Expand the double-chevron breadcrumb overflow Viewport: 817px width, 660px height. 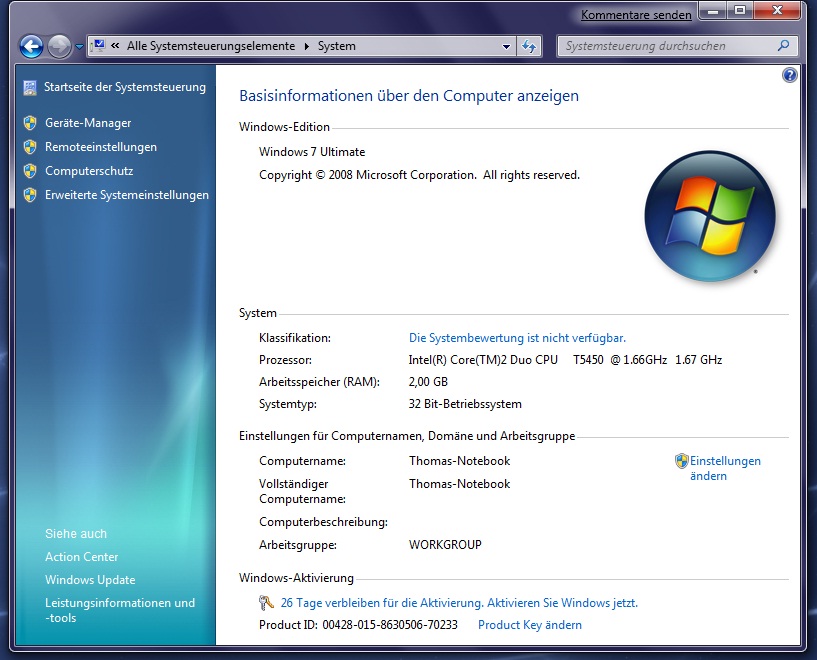(x=115, y=46)
